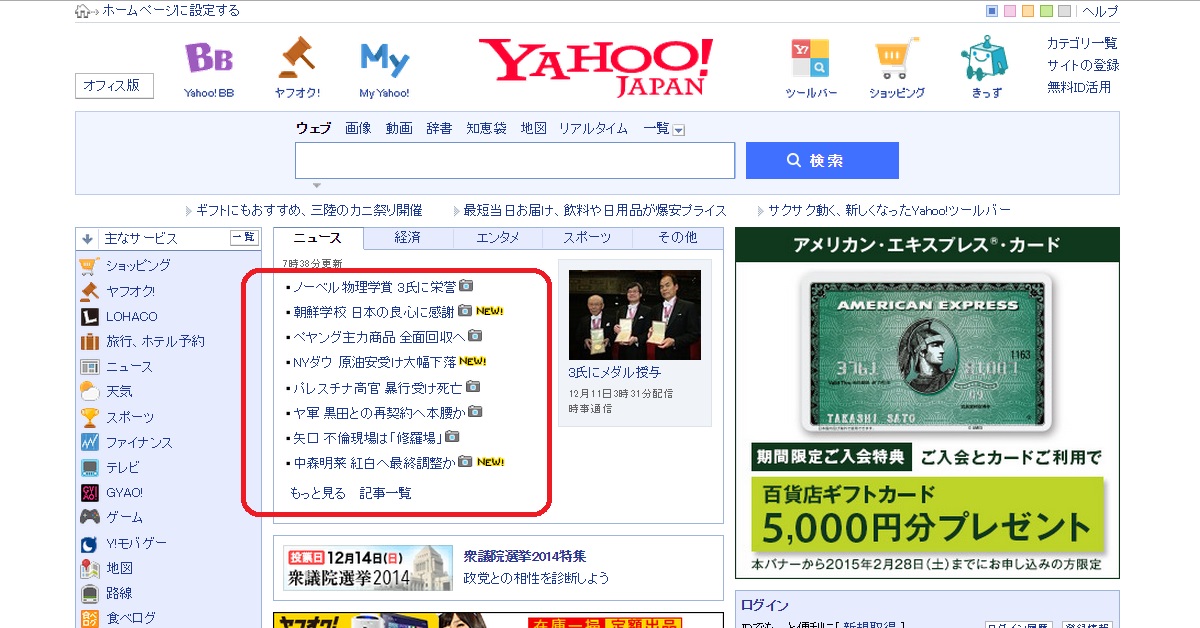Click the 一覧 button in 主なサービス header
1200x628 pixels.
coord(244,237)
